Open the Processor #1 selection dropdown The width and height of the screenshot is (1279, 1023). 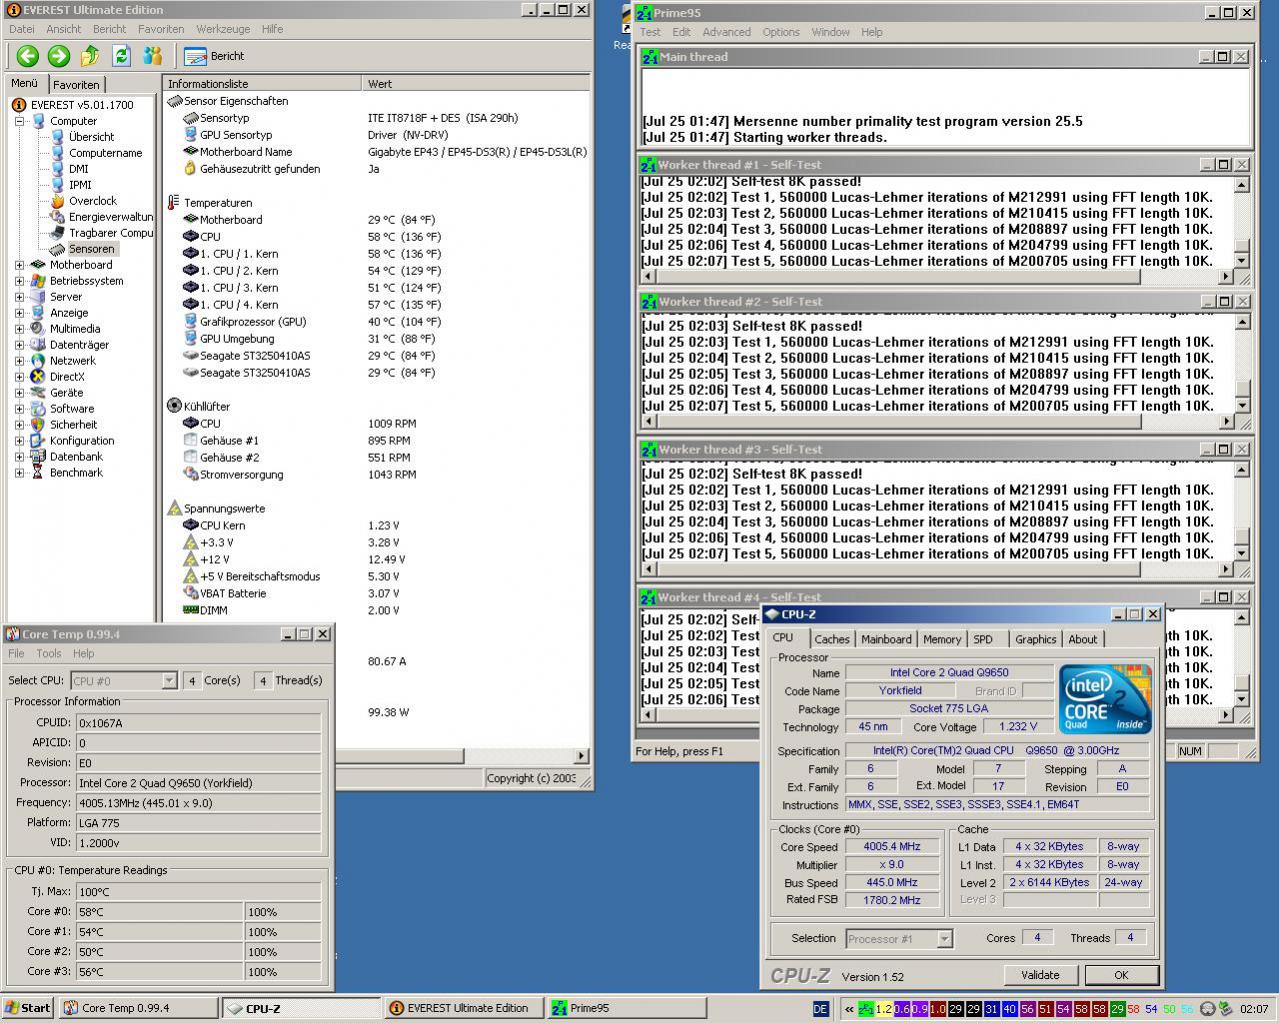(x=944, y=939)
